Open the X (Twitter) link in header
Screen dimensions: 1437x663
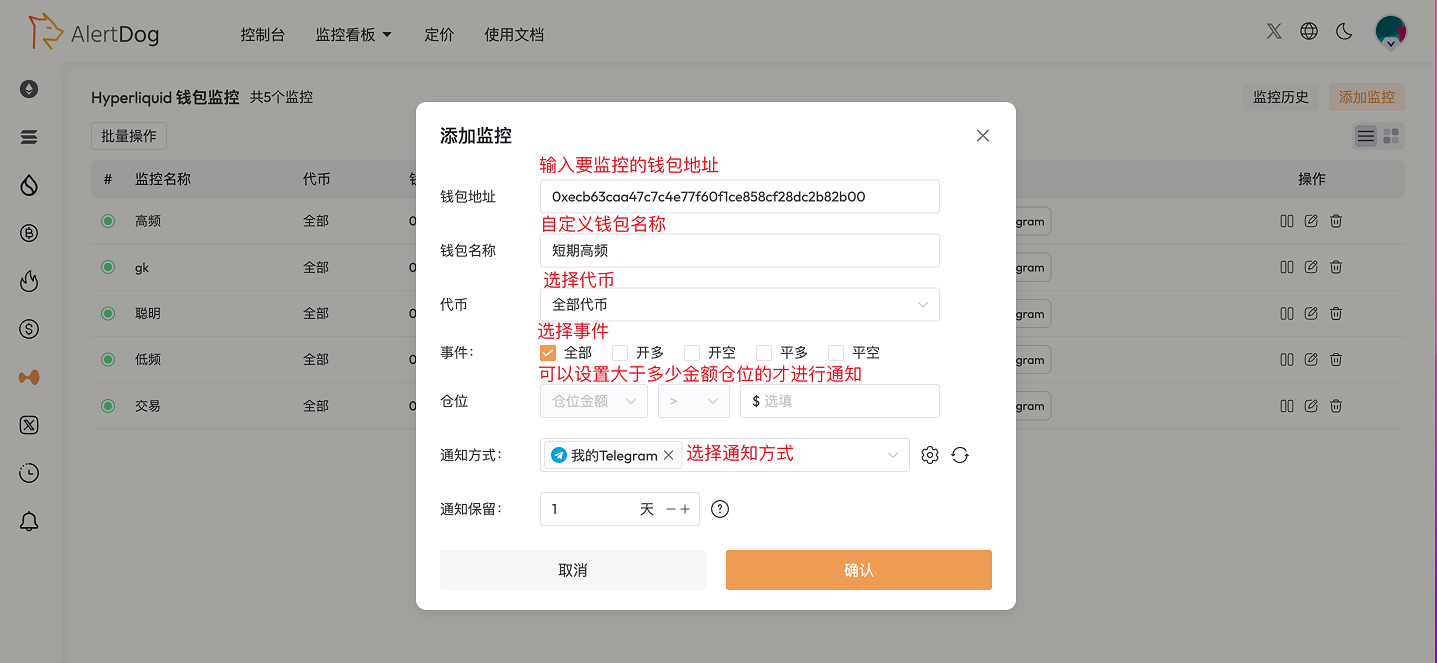[x=1274, y=31]
